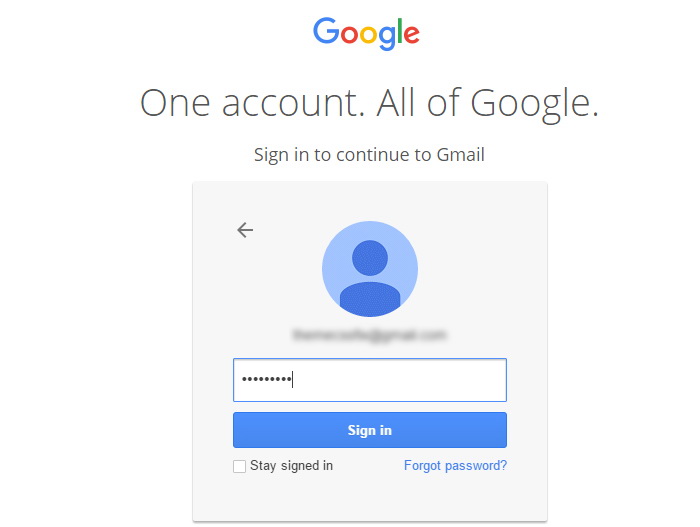Image resolution: width=700 pixels, height=527 pixels.
Task: Click the masked password dots
Action: click(264, 380)
